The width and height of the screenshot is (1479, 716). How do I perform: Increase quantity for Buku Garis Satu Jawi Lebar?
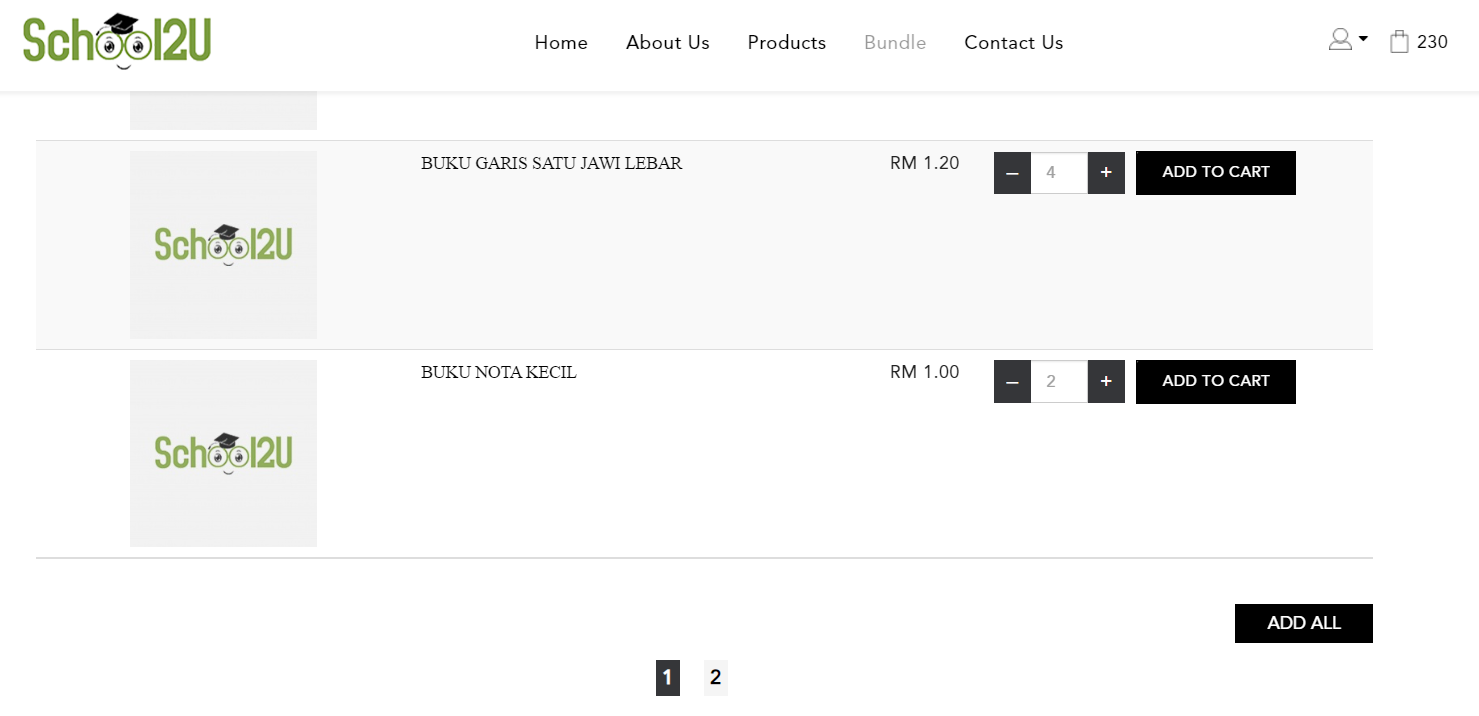[x=1106, y=173]
